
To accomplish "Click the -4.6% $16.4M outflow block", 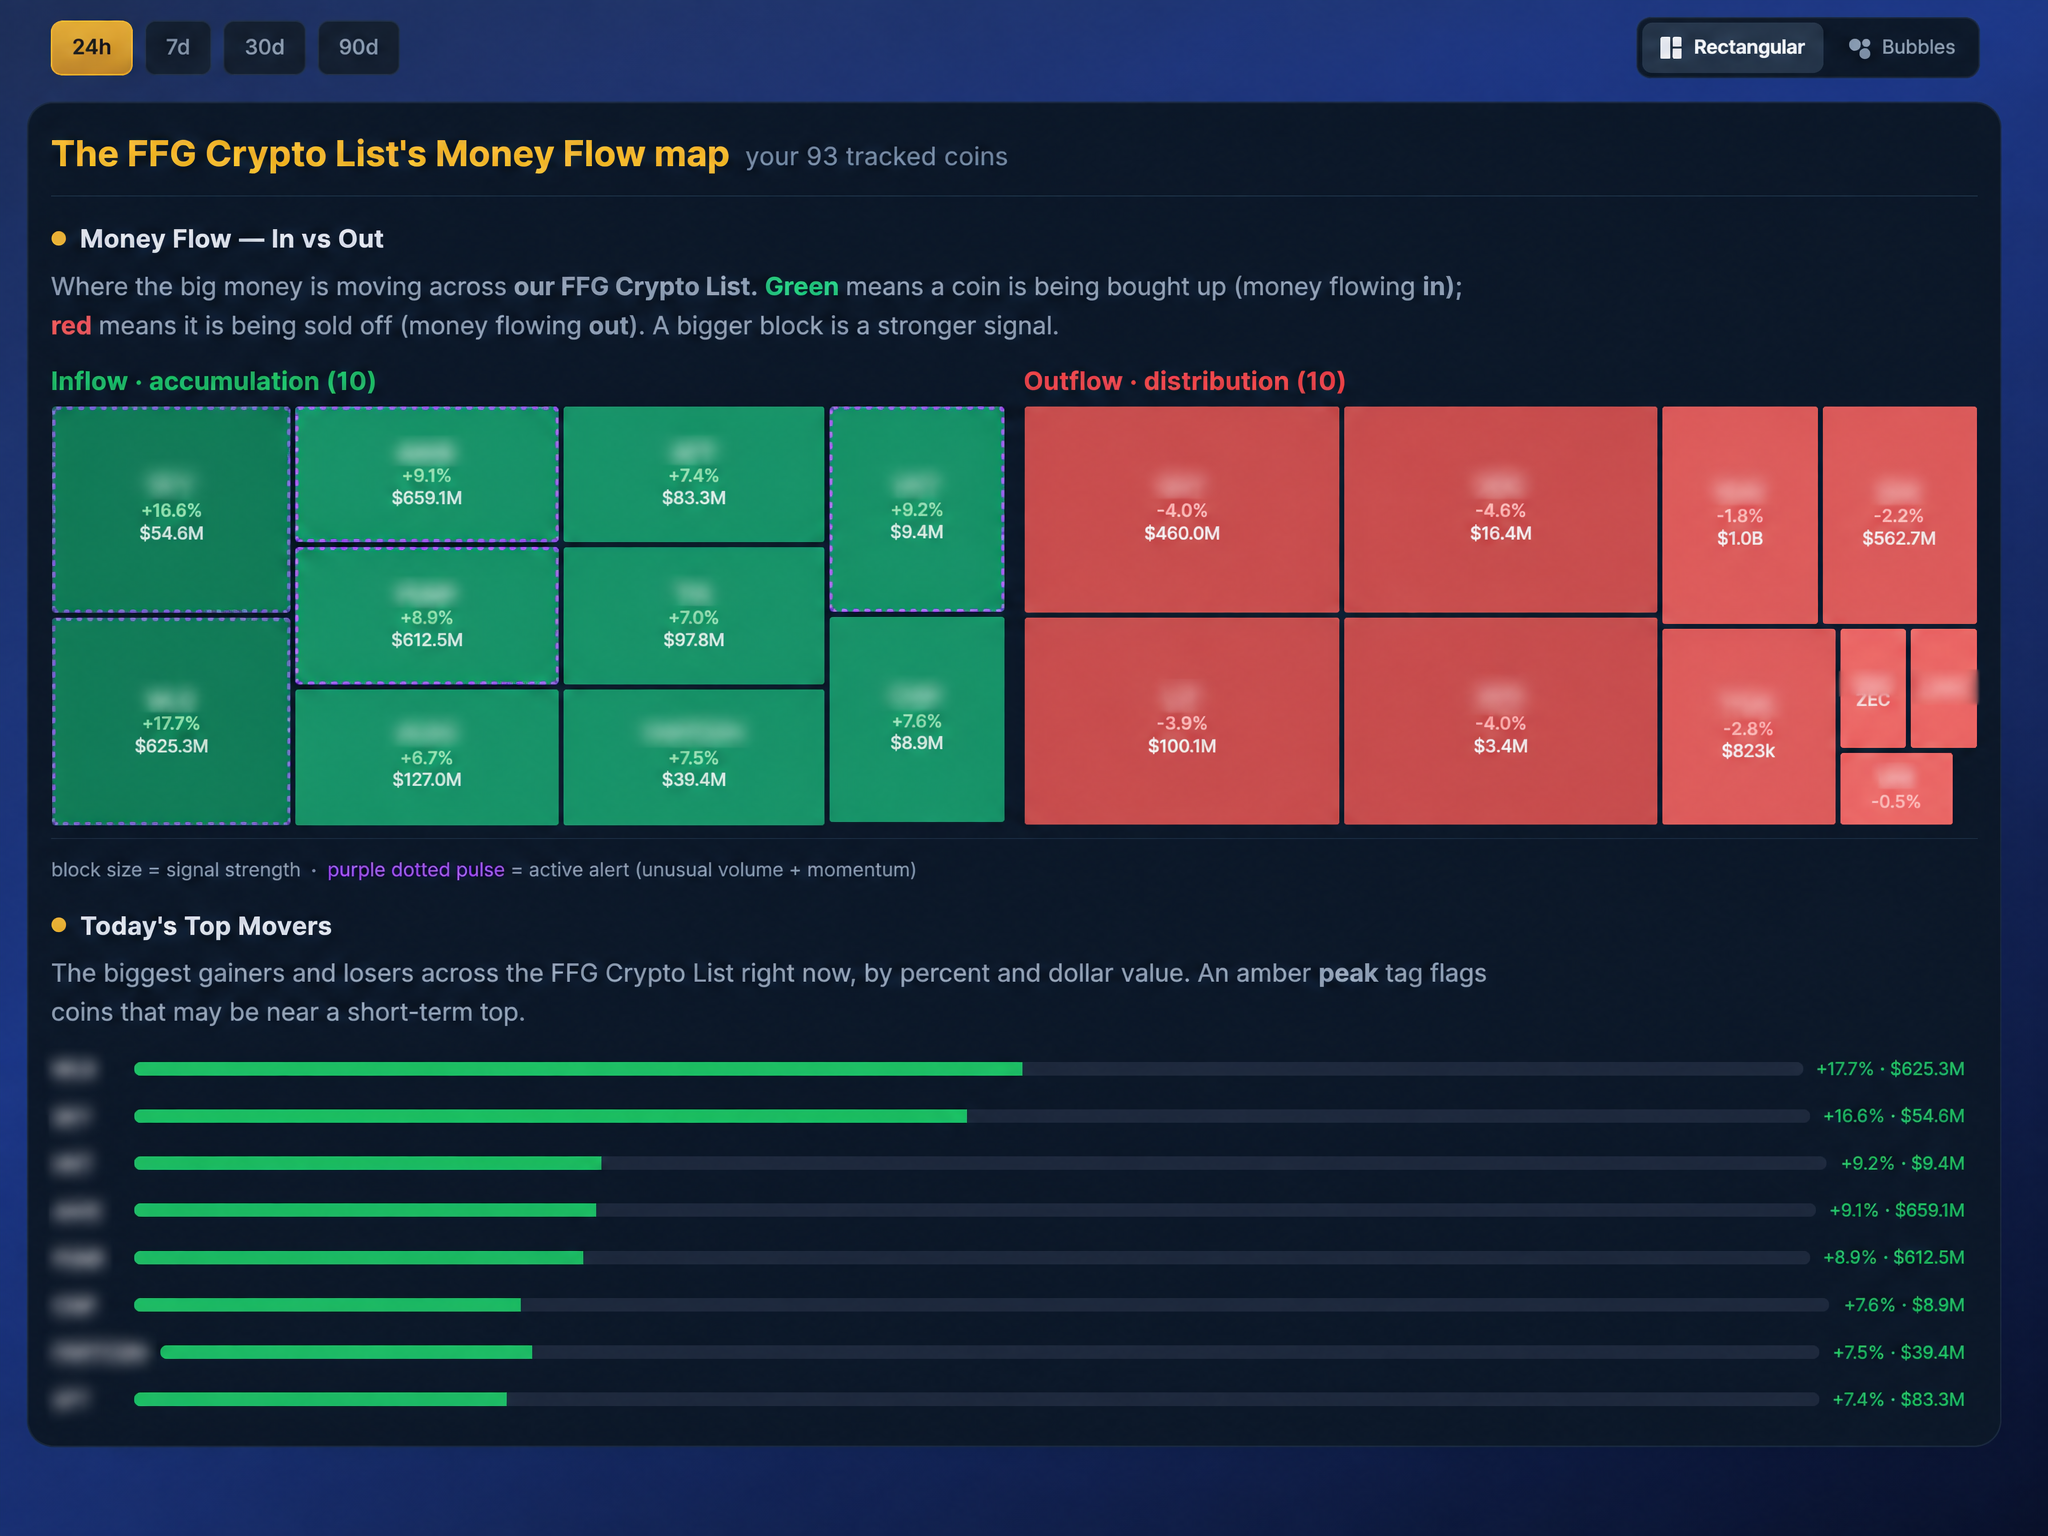I will 1500,509.
